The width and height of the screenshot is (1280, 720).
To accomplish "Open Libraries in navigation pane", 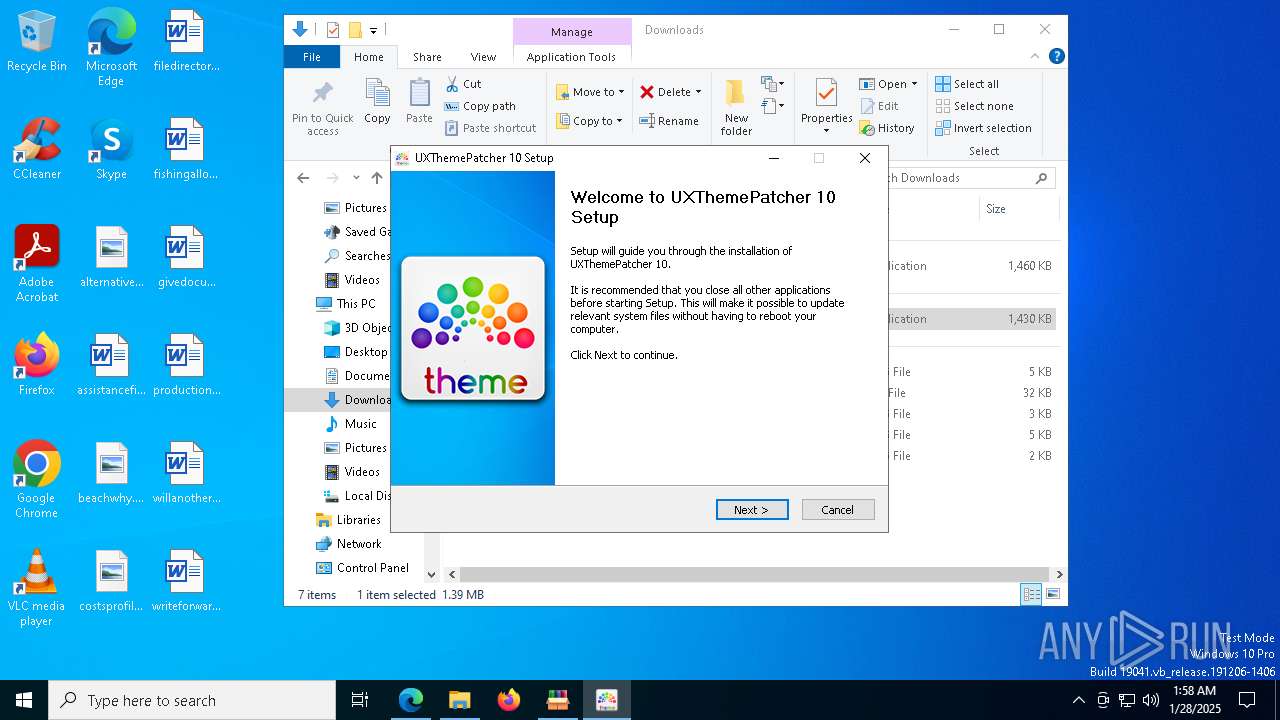I will tap(358, 520).
